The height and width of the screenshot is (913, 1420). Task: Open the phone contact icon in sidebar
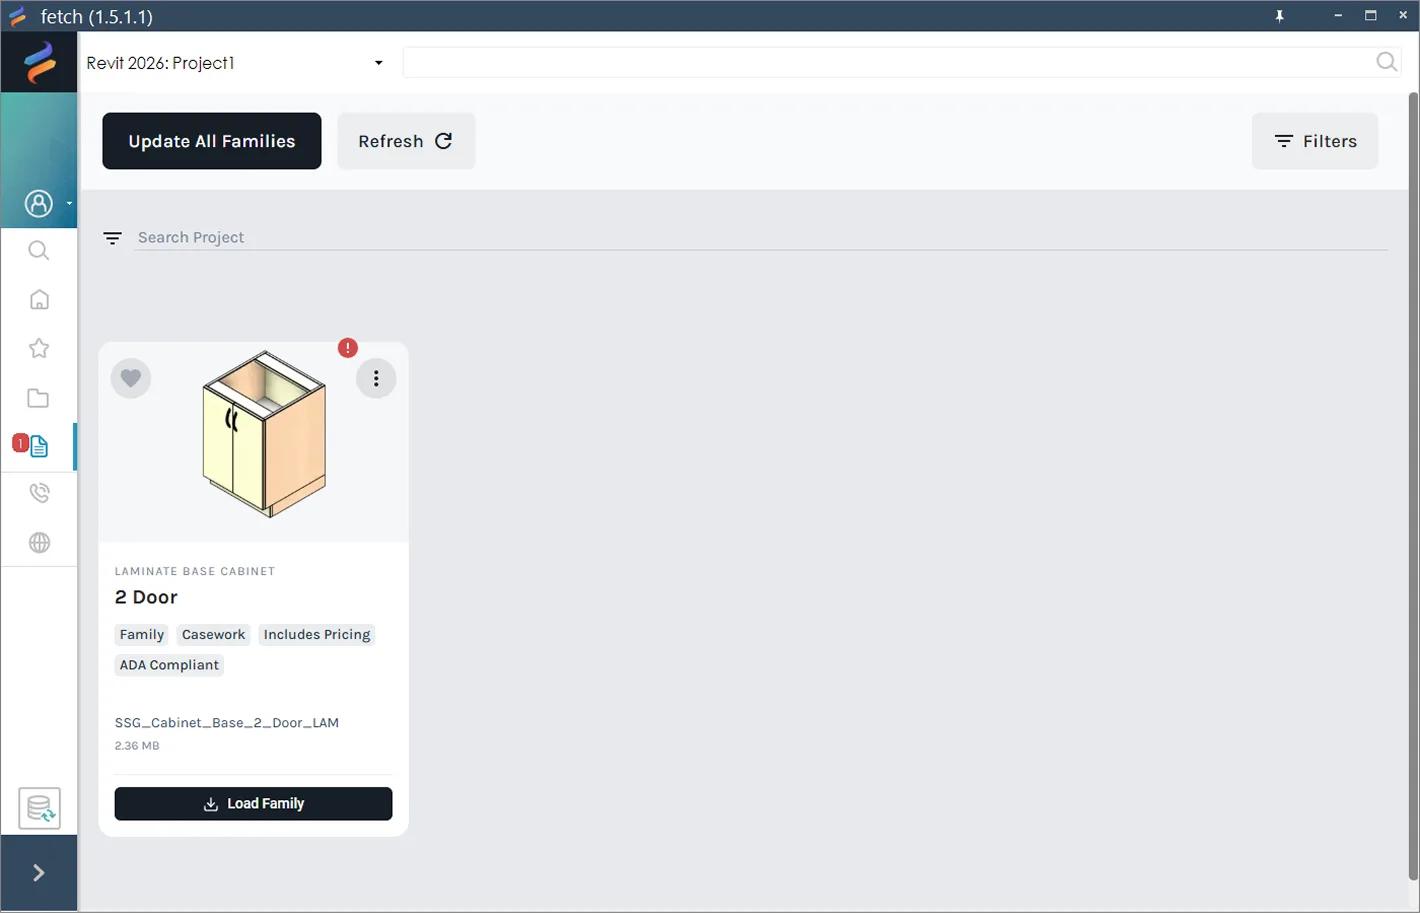39,493
